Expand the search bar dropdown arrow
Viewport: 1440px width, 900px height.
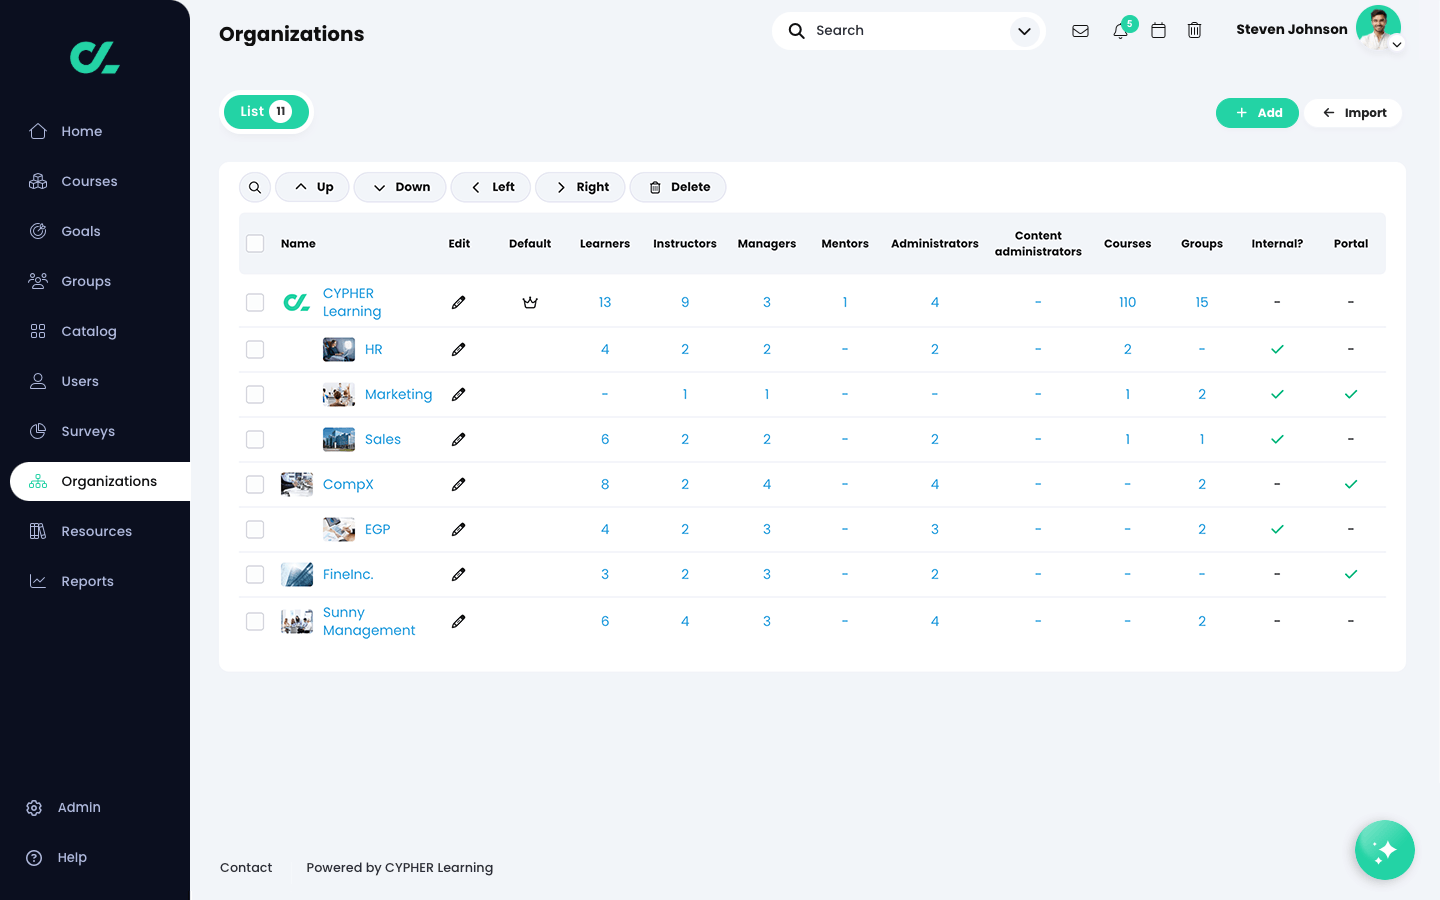point(1024,31)
